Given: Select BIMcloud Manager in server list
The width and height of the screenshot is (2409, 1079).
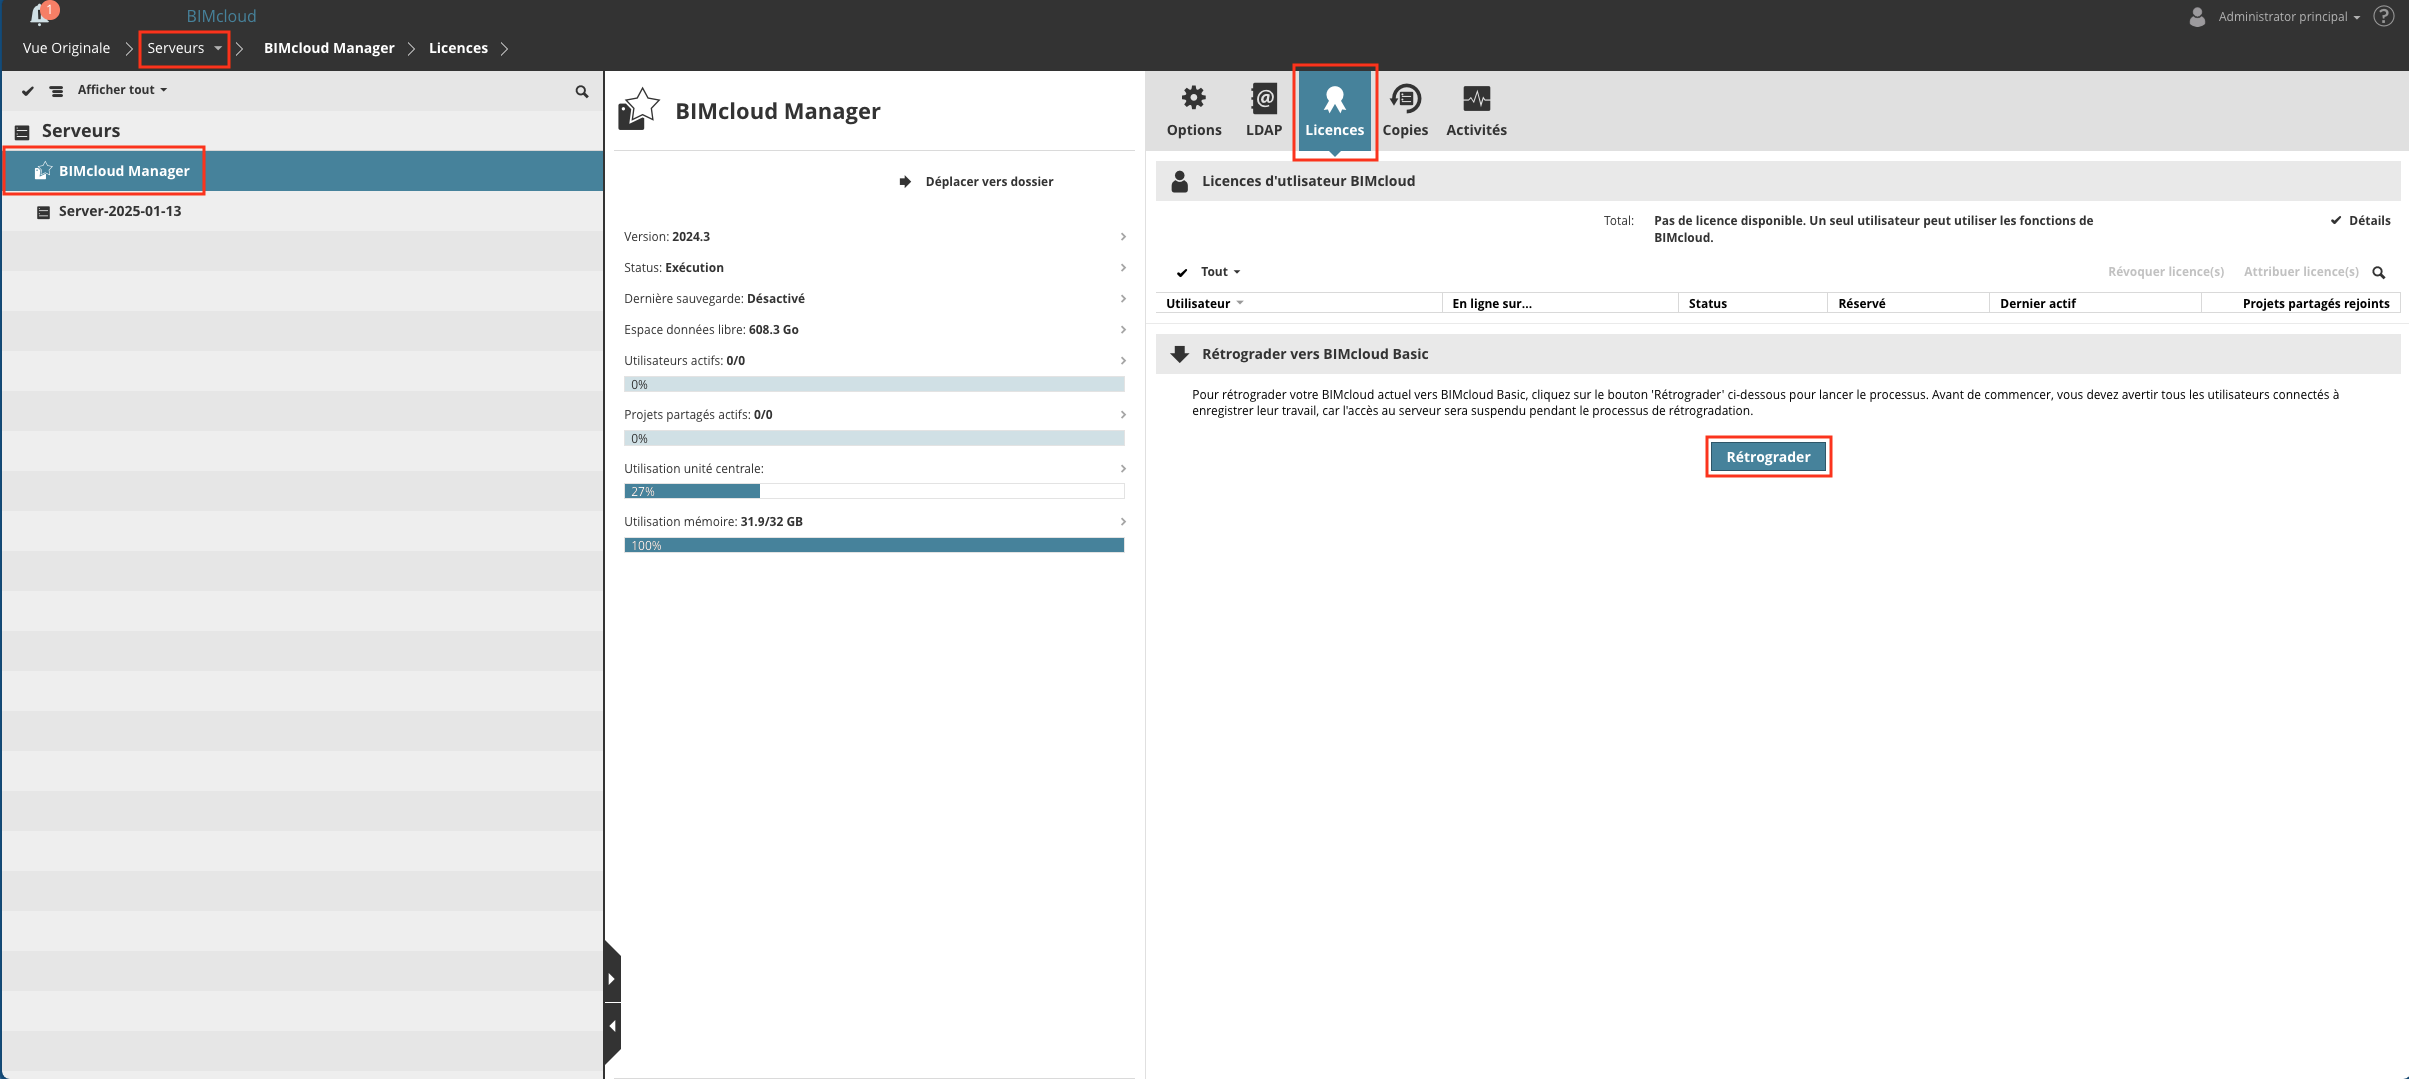Looking at the screenshot, I should click(x=303, y=171).
